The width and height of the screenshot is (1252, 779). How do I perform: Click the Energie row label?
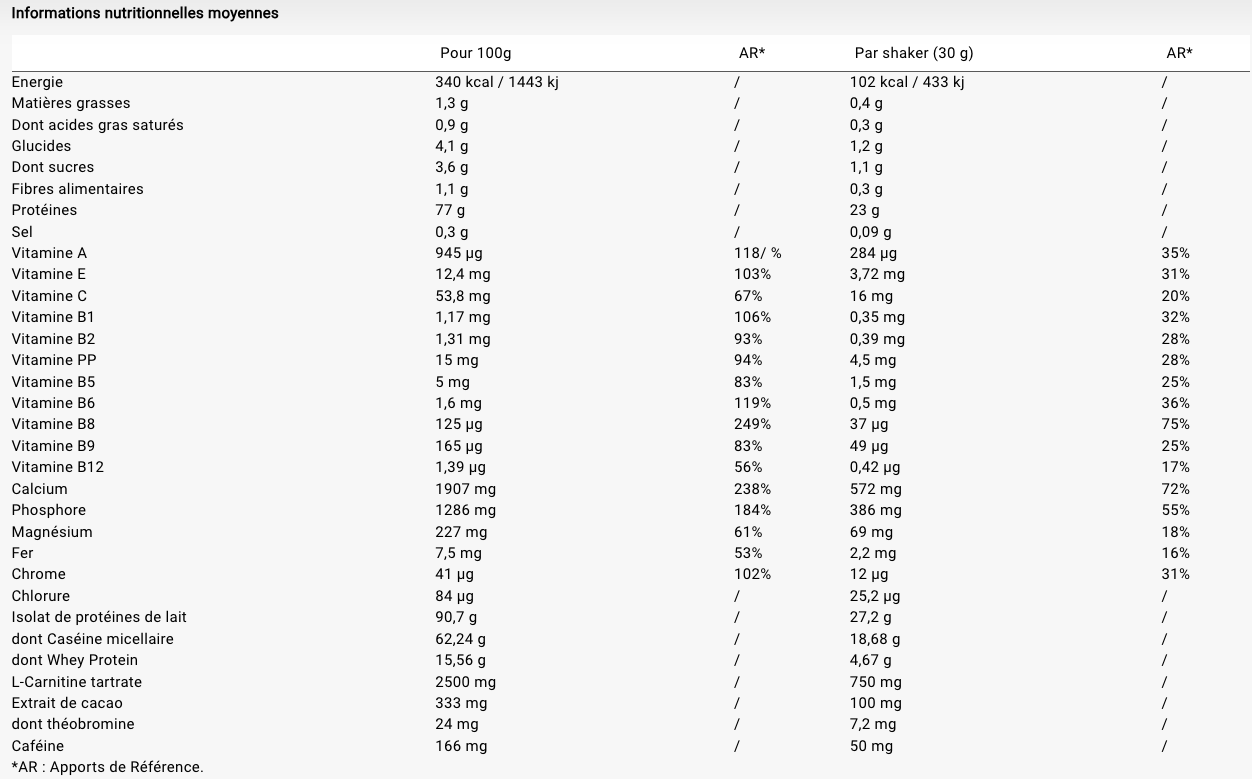click(37, 82)
